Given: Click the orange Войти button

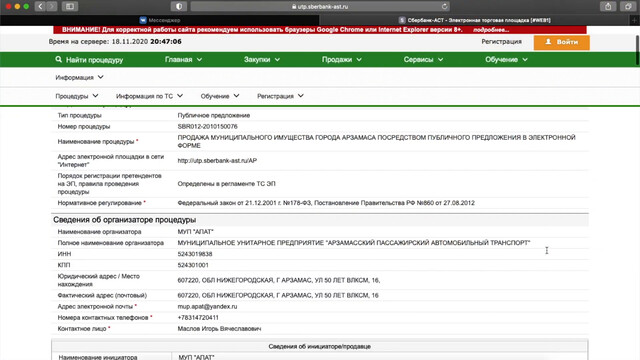Looking at the screenshot, I should click(561, 42).
